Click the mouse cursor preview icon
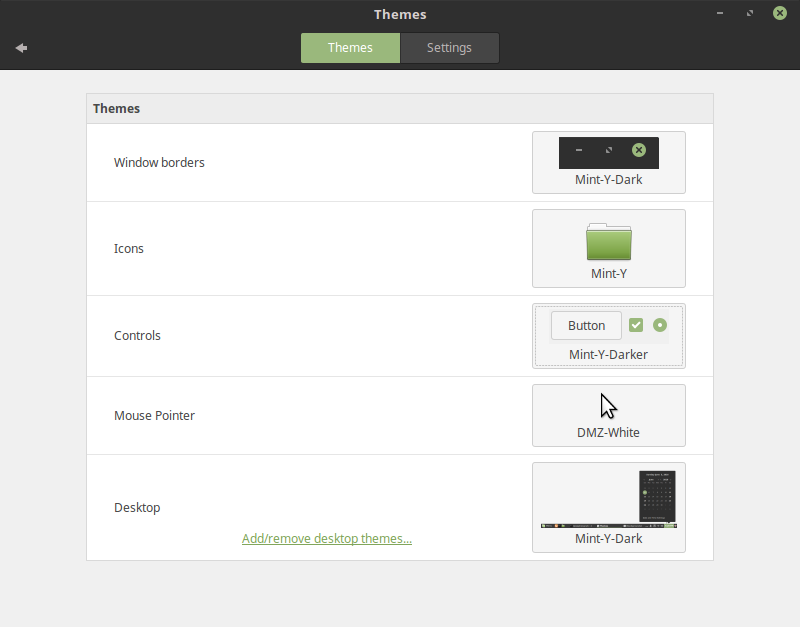The width and height of the screenshot is (800, 627). click(608, 407)
